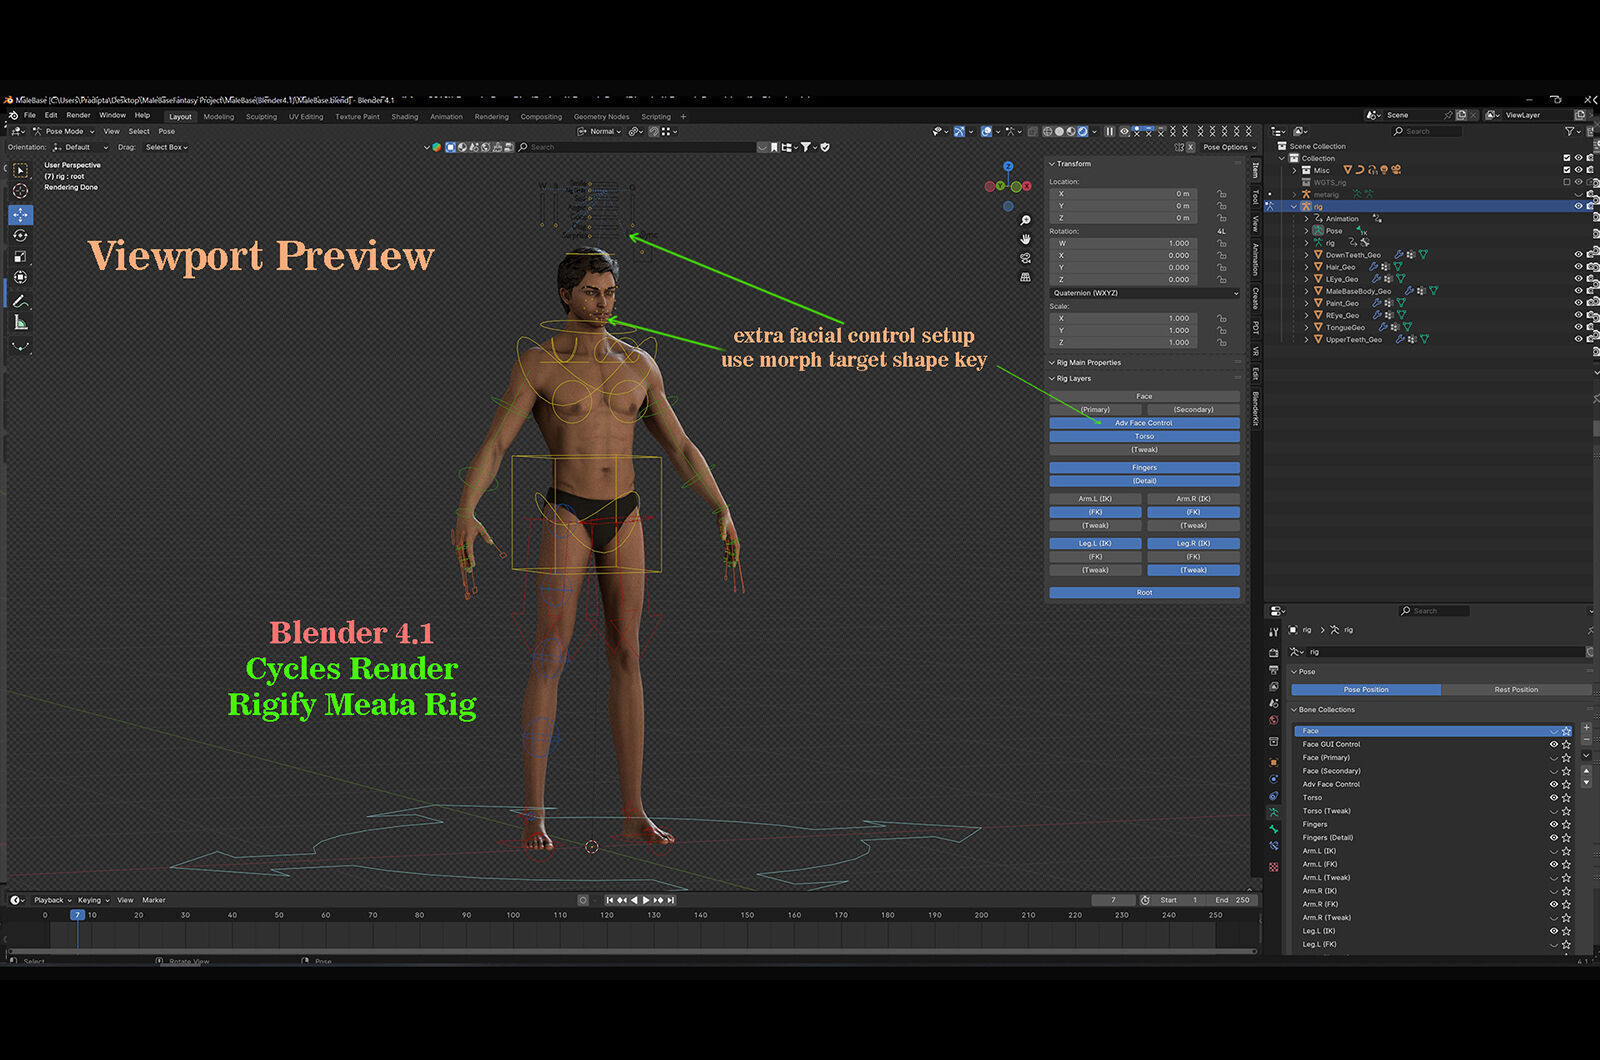Viewport: 1600px width, 1060px height.
Task: Click the Root rig layer button
Action: [1144, 593]
